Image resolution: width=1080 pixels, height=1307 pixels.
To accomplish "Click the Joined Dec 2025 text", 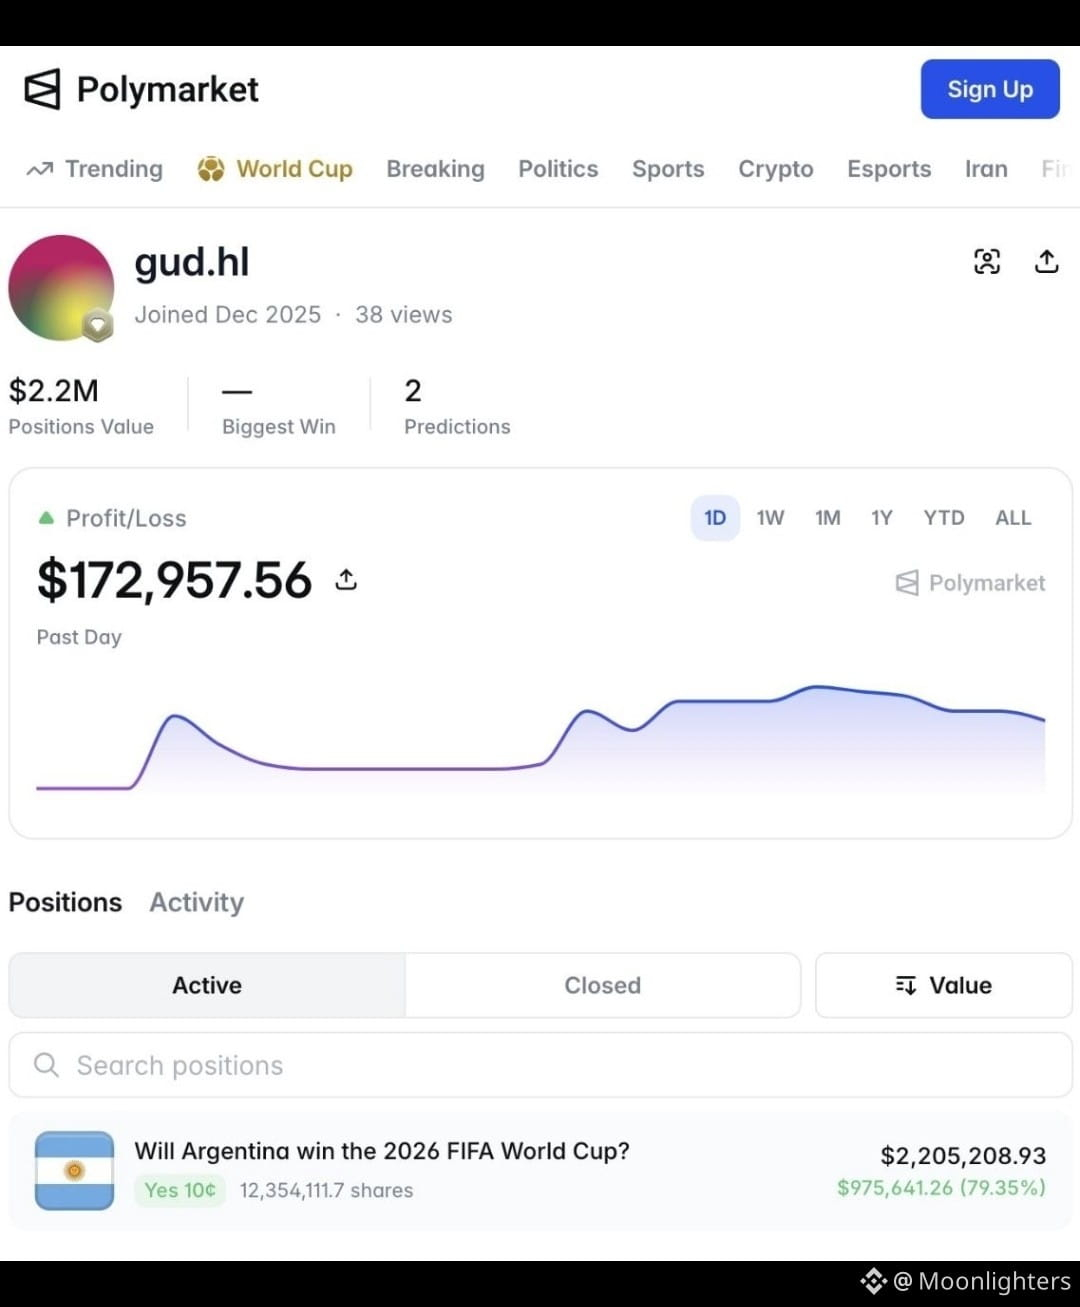I will 228,315.
